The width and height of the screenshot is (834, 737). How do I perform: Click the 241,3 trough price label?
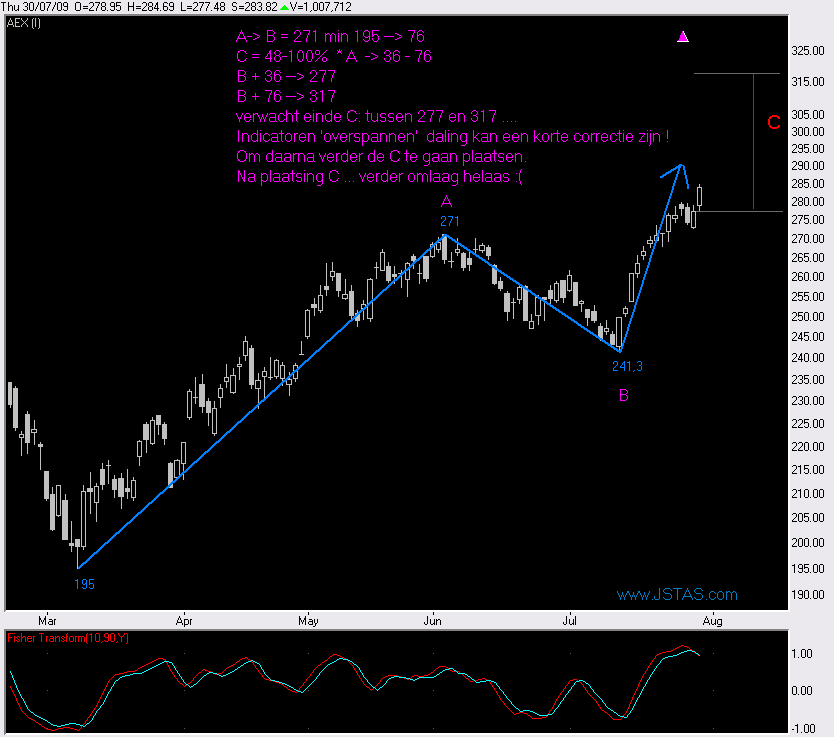click(x=627, y=367)
